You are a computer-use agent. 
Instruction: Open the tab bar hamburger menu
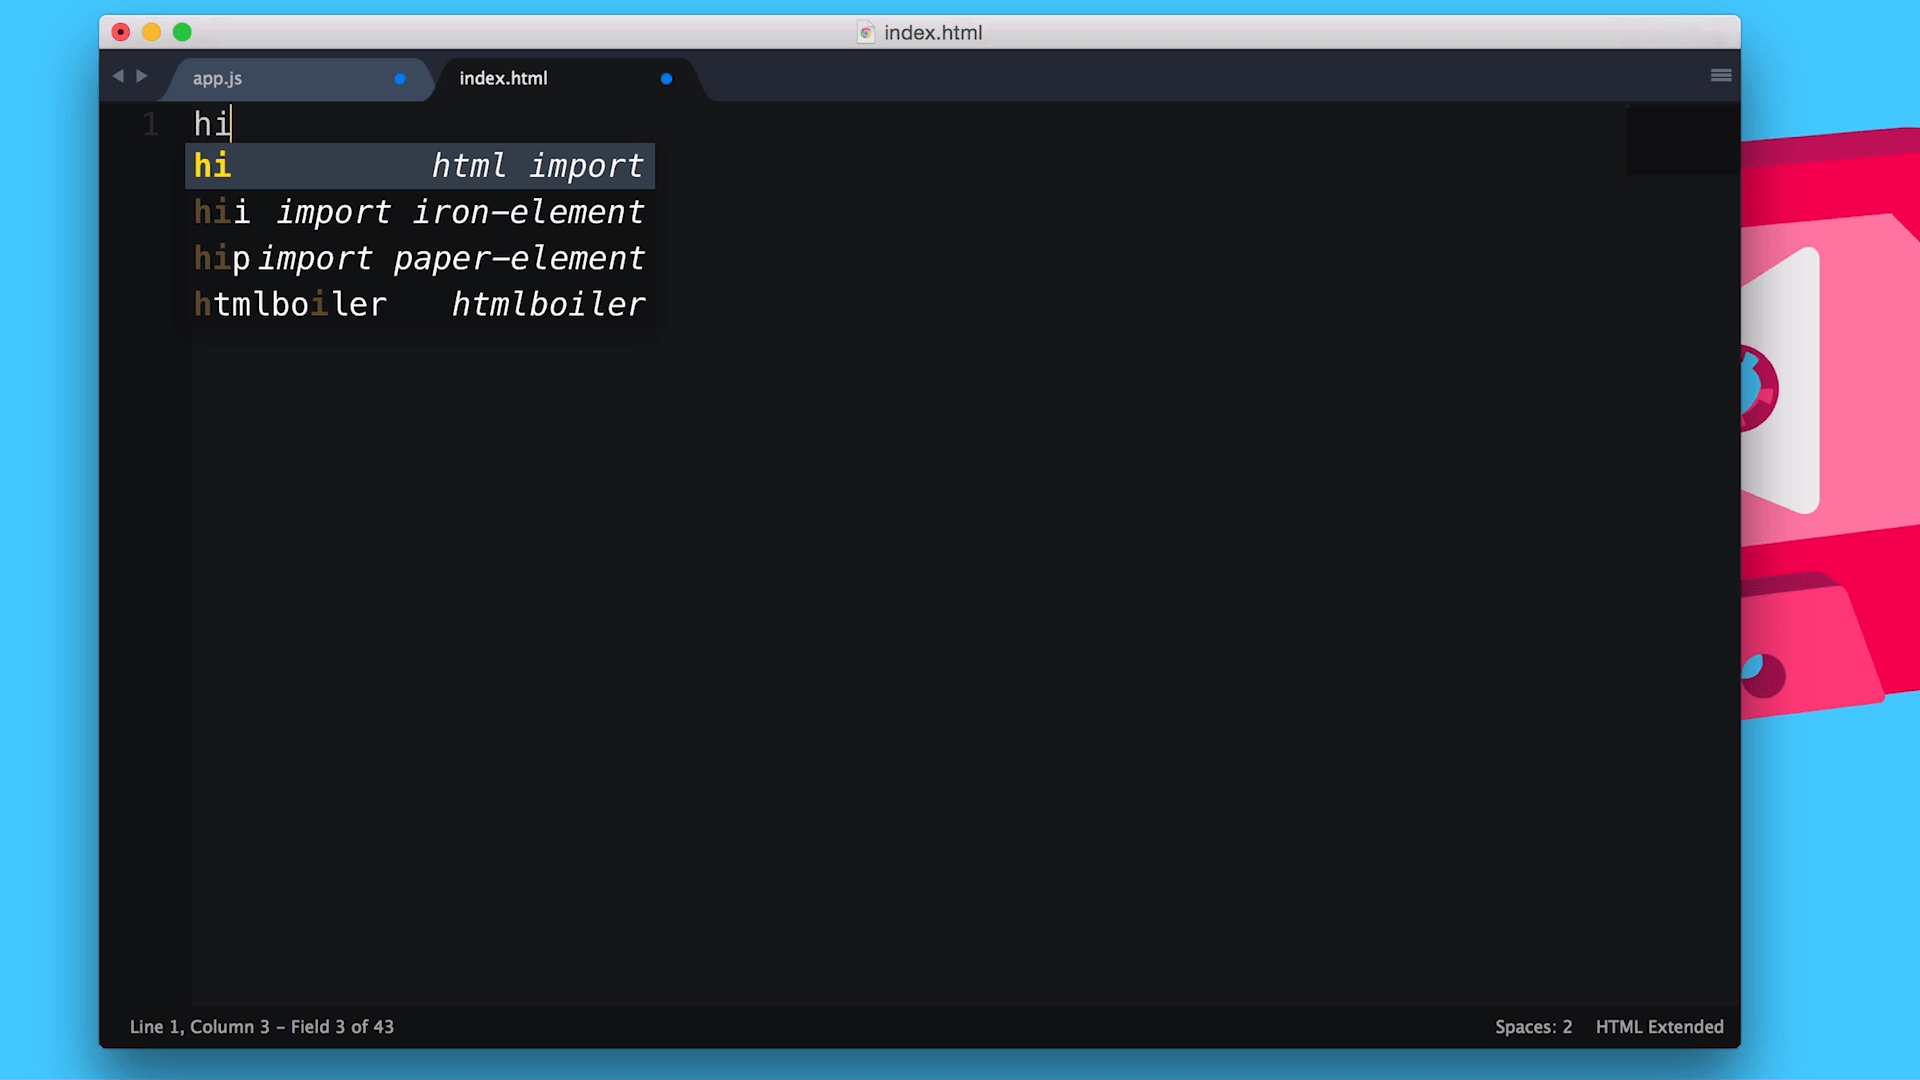click(1721, 76)
